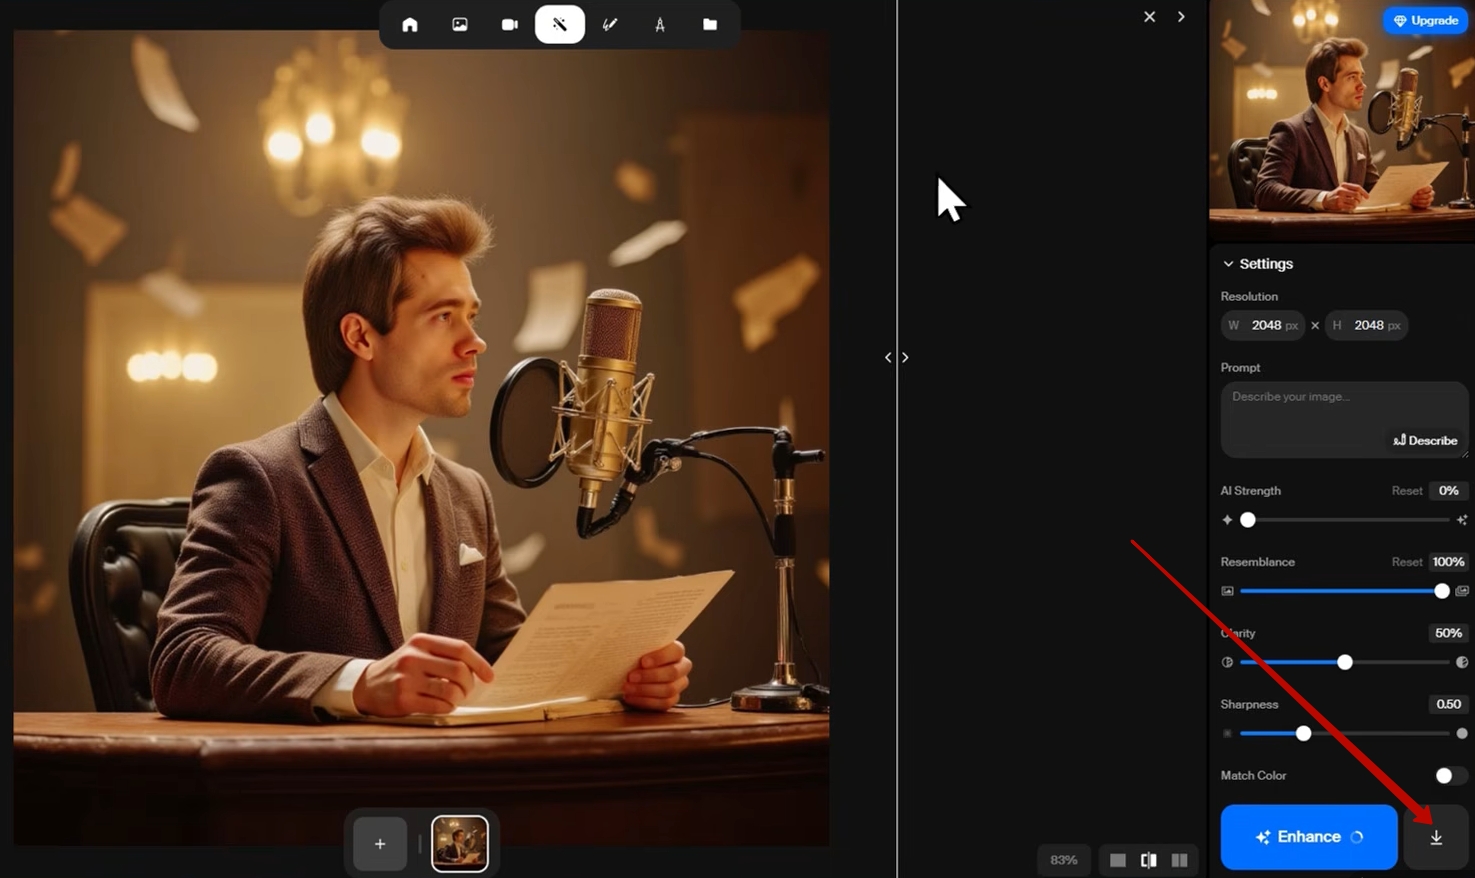Select the split slider compare view
Image resolution: width=1475 pixels, height=878 pixels.
pyautogui.click(x=1149, y=860)
